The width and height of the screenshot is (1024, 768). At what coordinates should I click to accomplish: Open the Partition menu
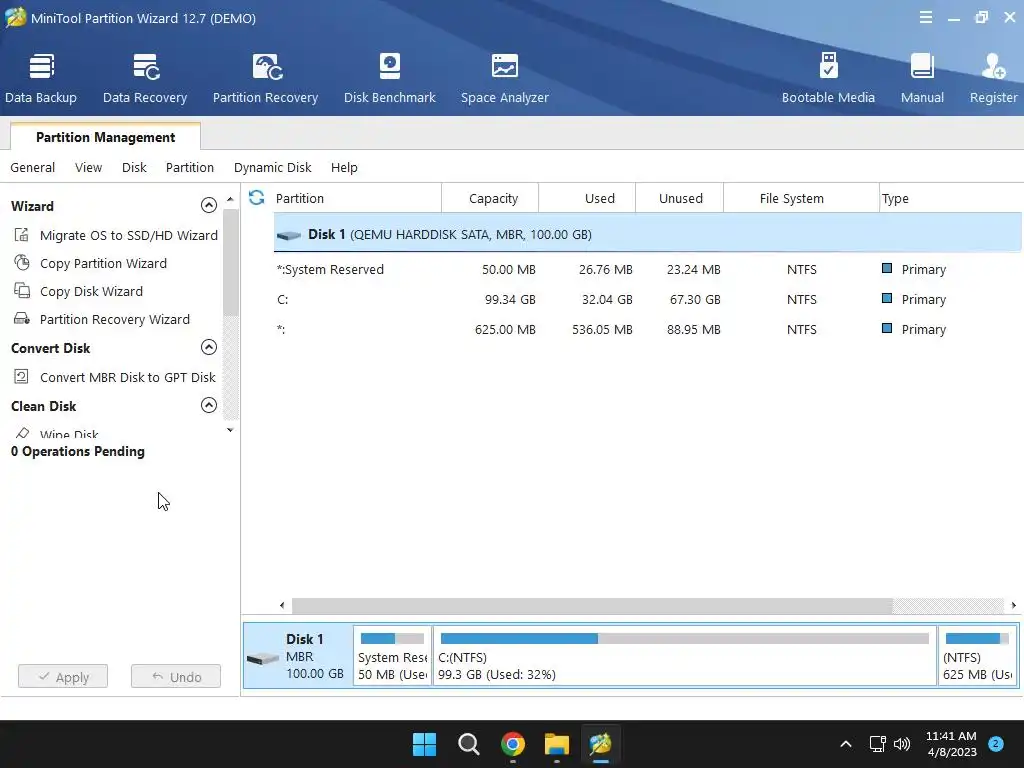click(x=189, y=167)
